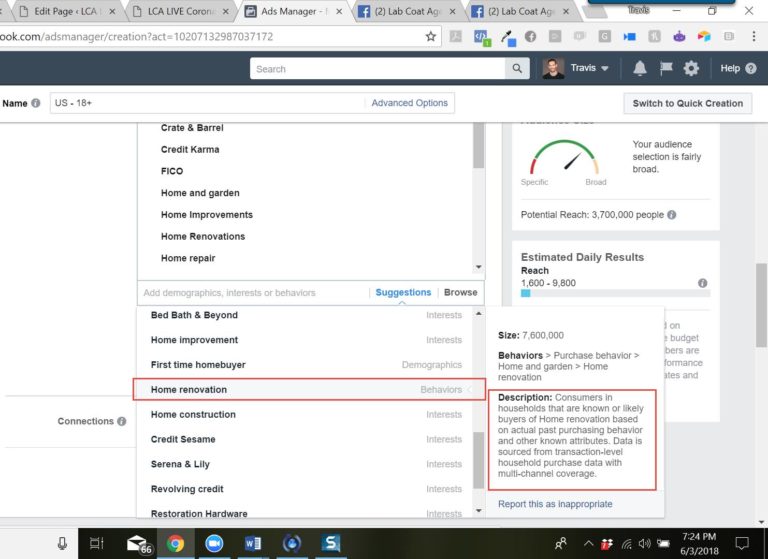This screenshot has width=768, height=559.
Task: Click info icon beside Potential Reach
Action: [672, 215]
